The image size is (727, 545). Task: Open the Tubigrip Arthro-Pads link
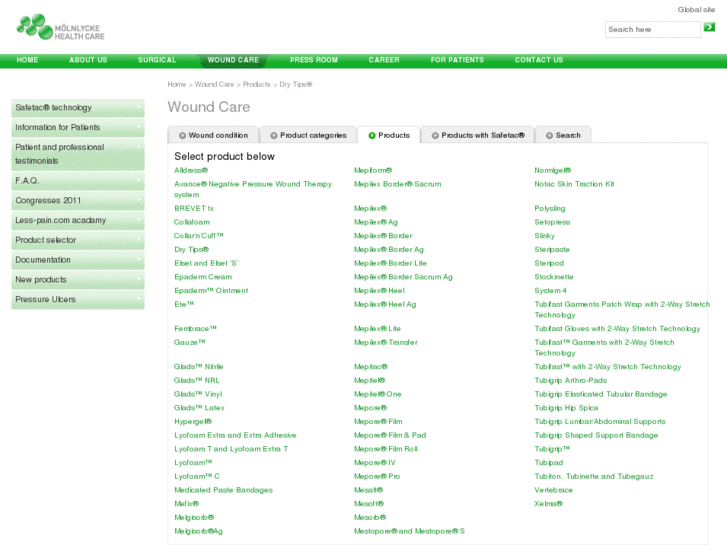[570, 380]
